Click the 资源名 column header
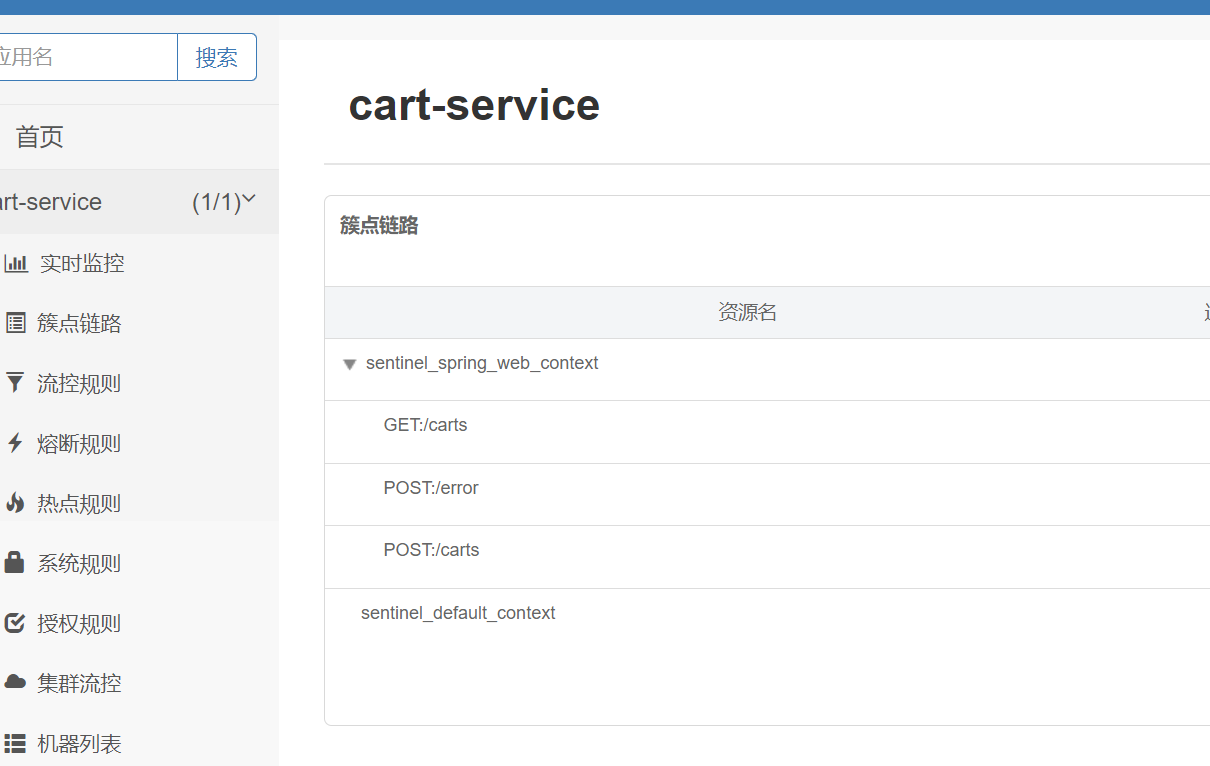The image size is (1210, 766). click(x=747, y=313)
